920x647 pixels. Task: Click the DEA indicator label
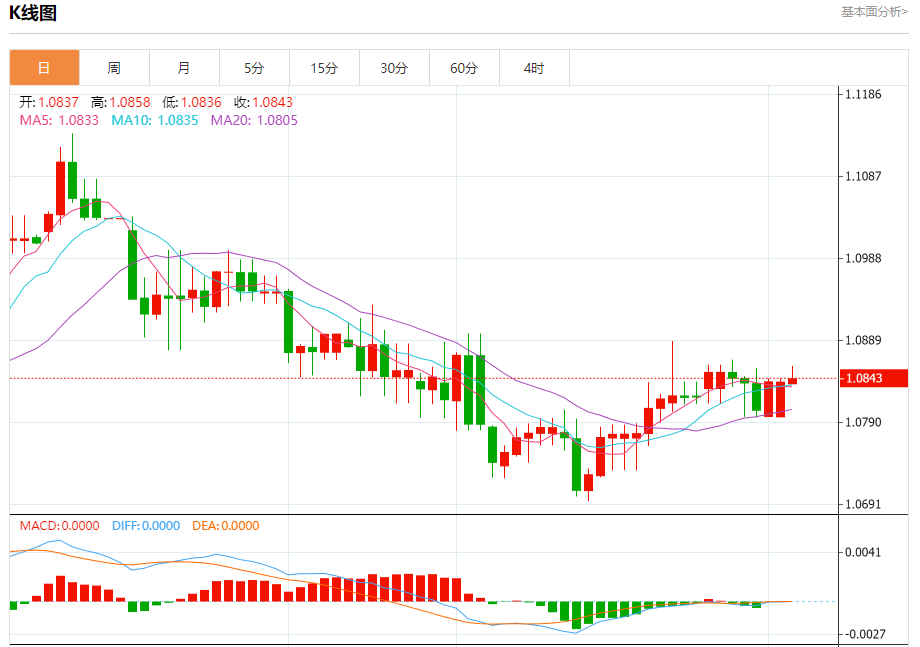226,526
